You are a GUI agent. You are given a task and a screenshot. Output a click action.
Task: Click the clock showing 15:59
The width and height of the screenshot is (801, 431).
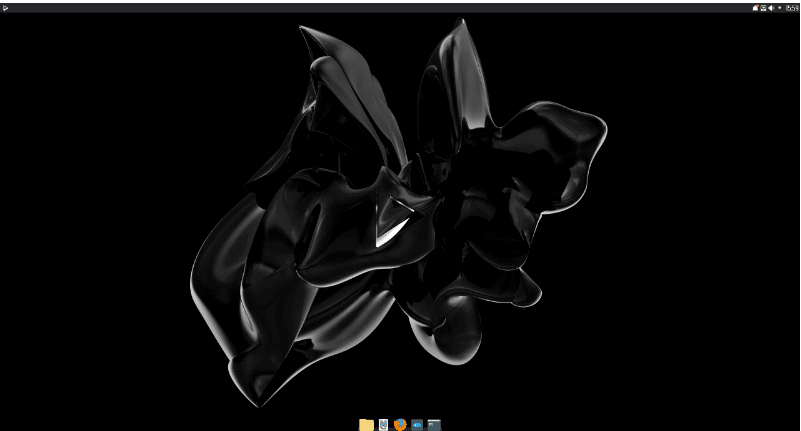pyautogui.click(x=792, y=8)
